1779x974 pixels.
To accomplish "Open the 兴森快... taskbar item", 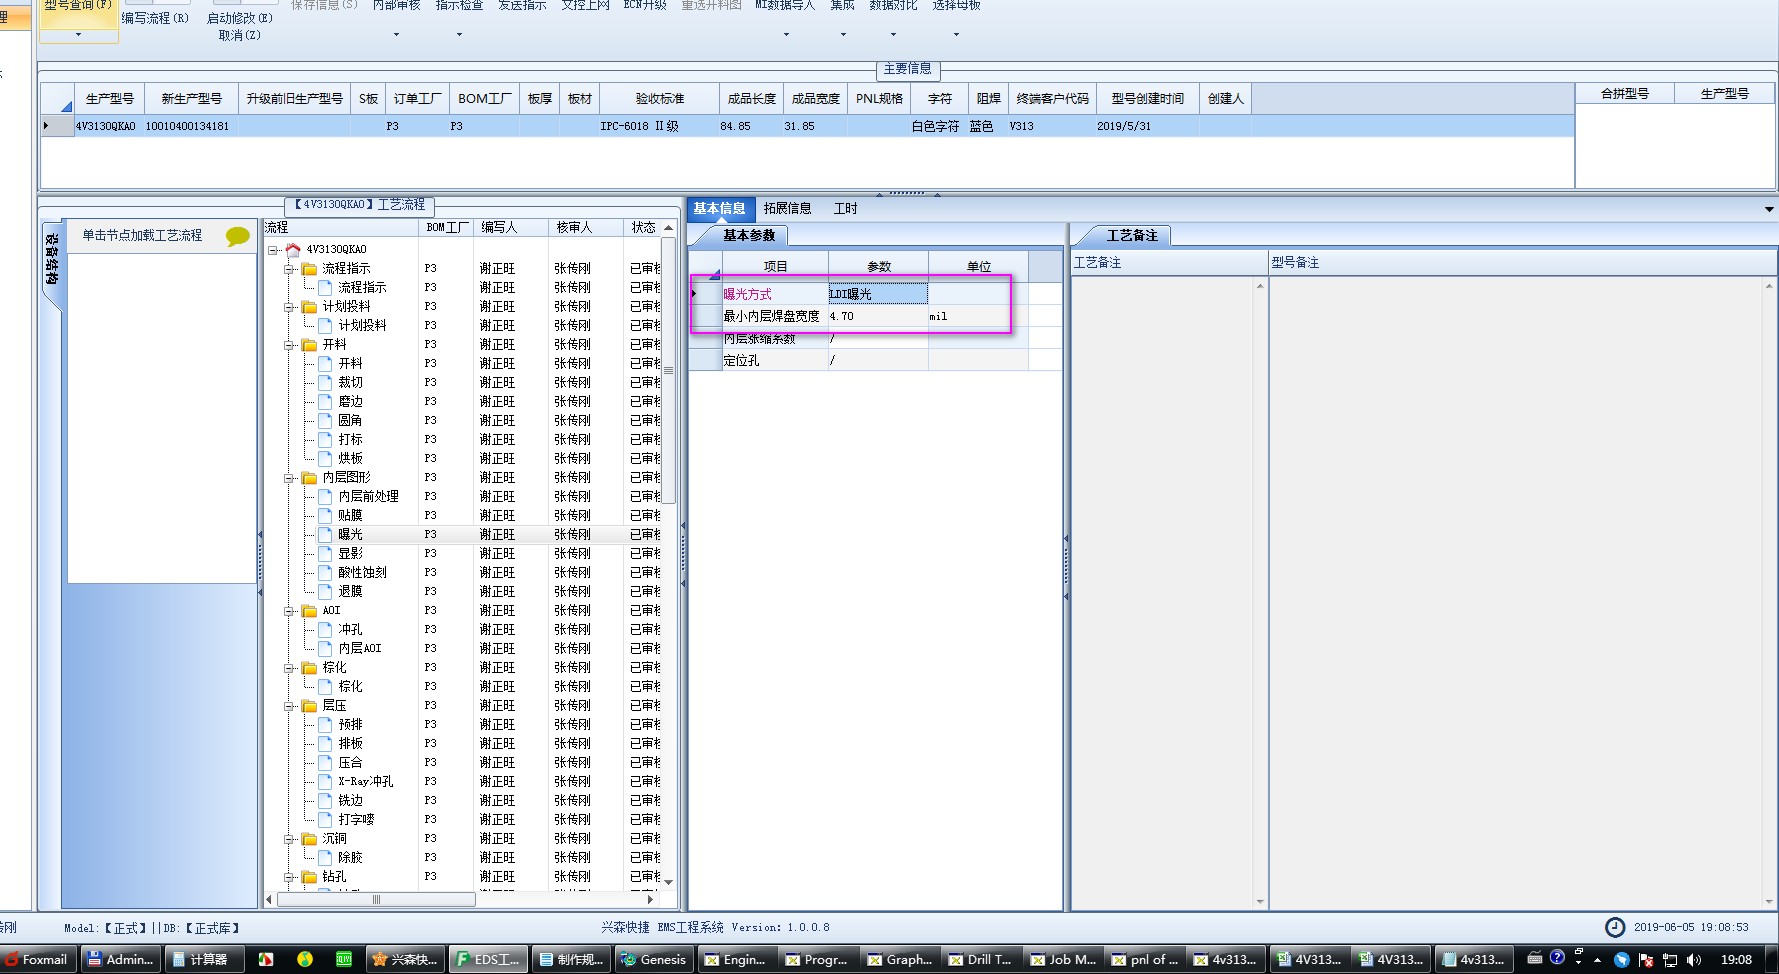I will tap(405, 959).
